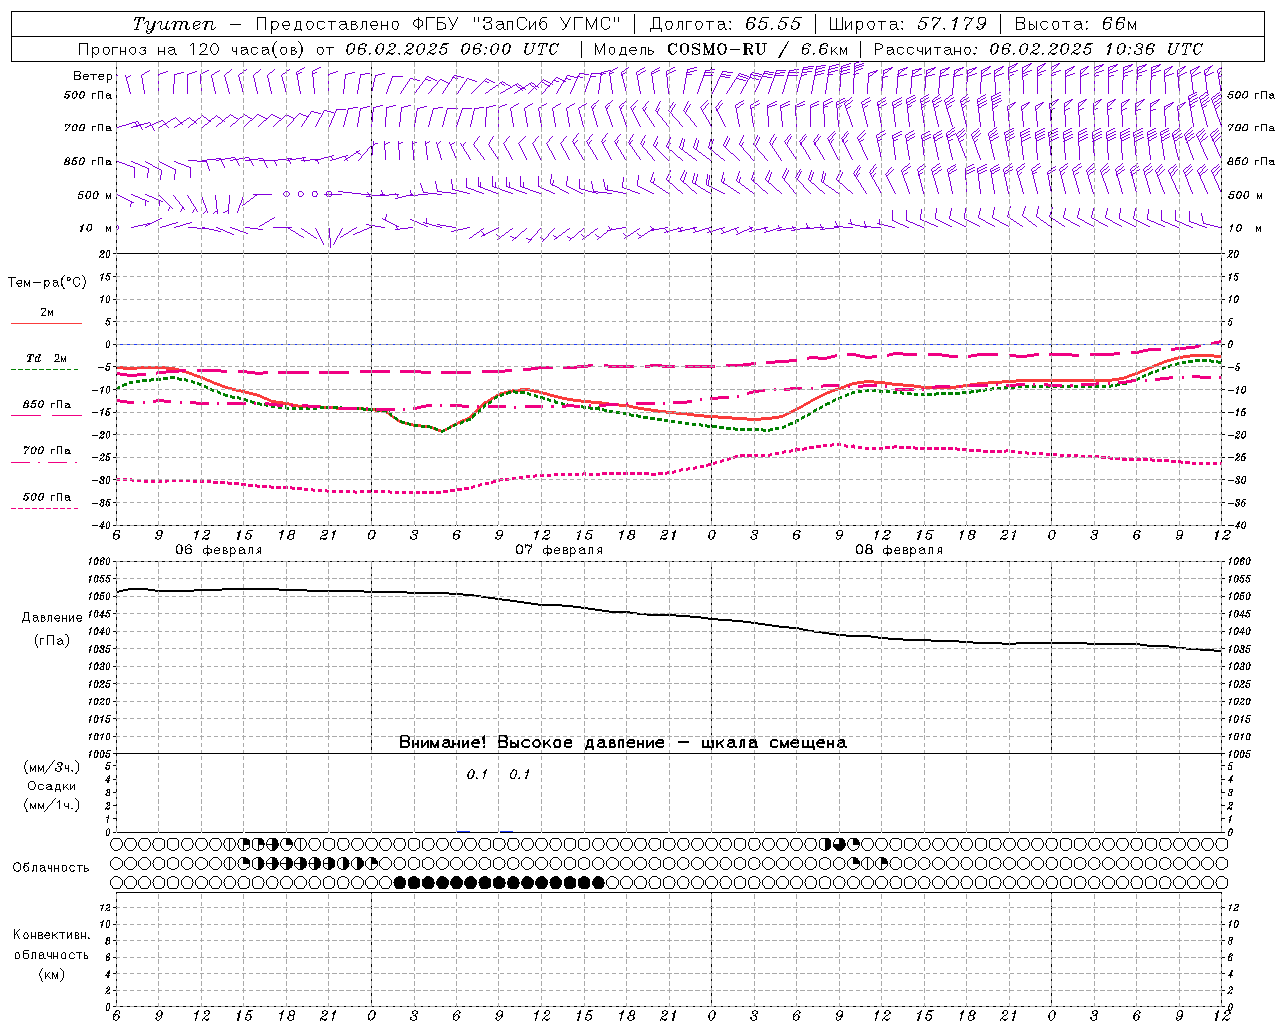This screenshot has width=1280, height=1024.
Task: Click the "Тем-ра(°C)" temperature axis label
Action: tap(47, 283)
